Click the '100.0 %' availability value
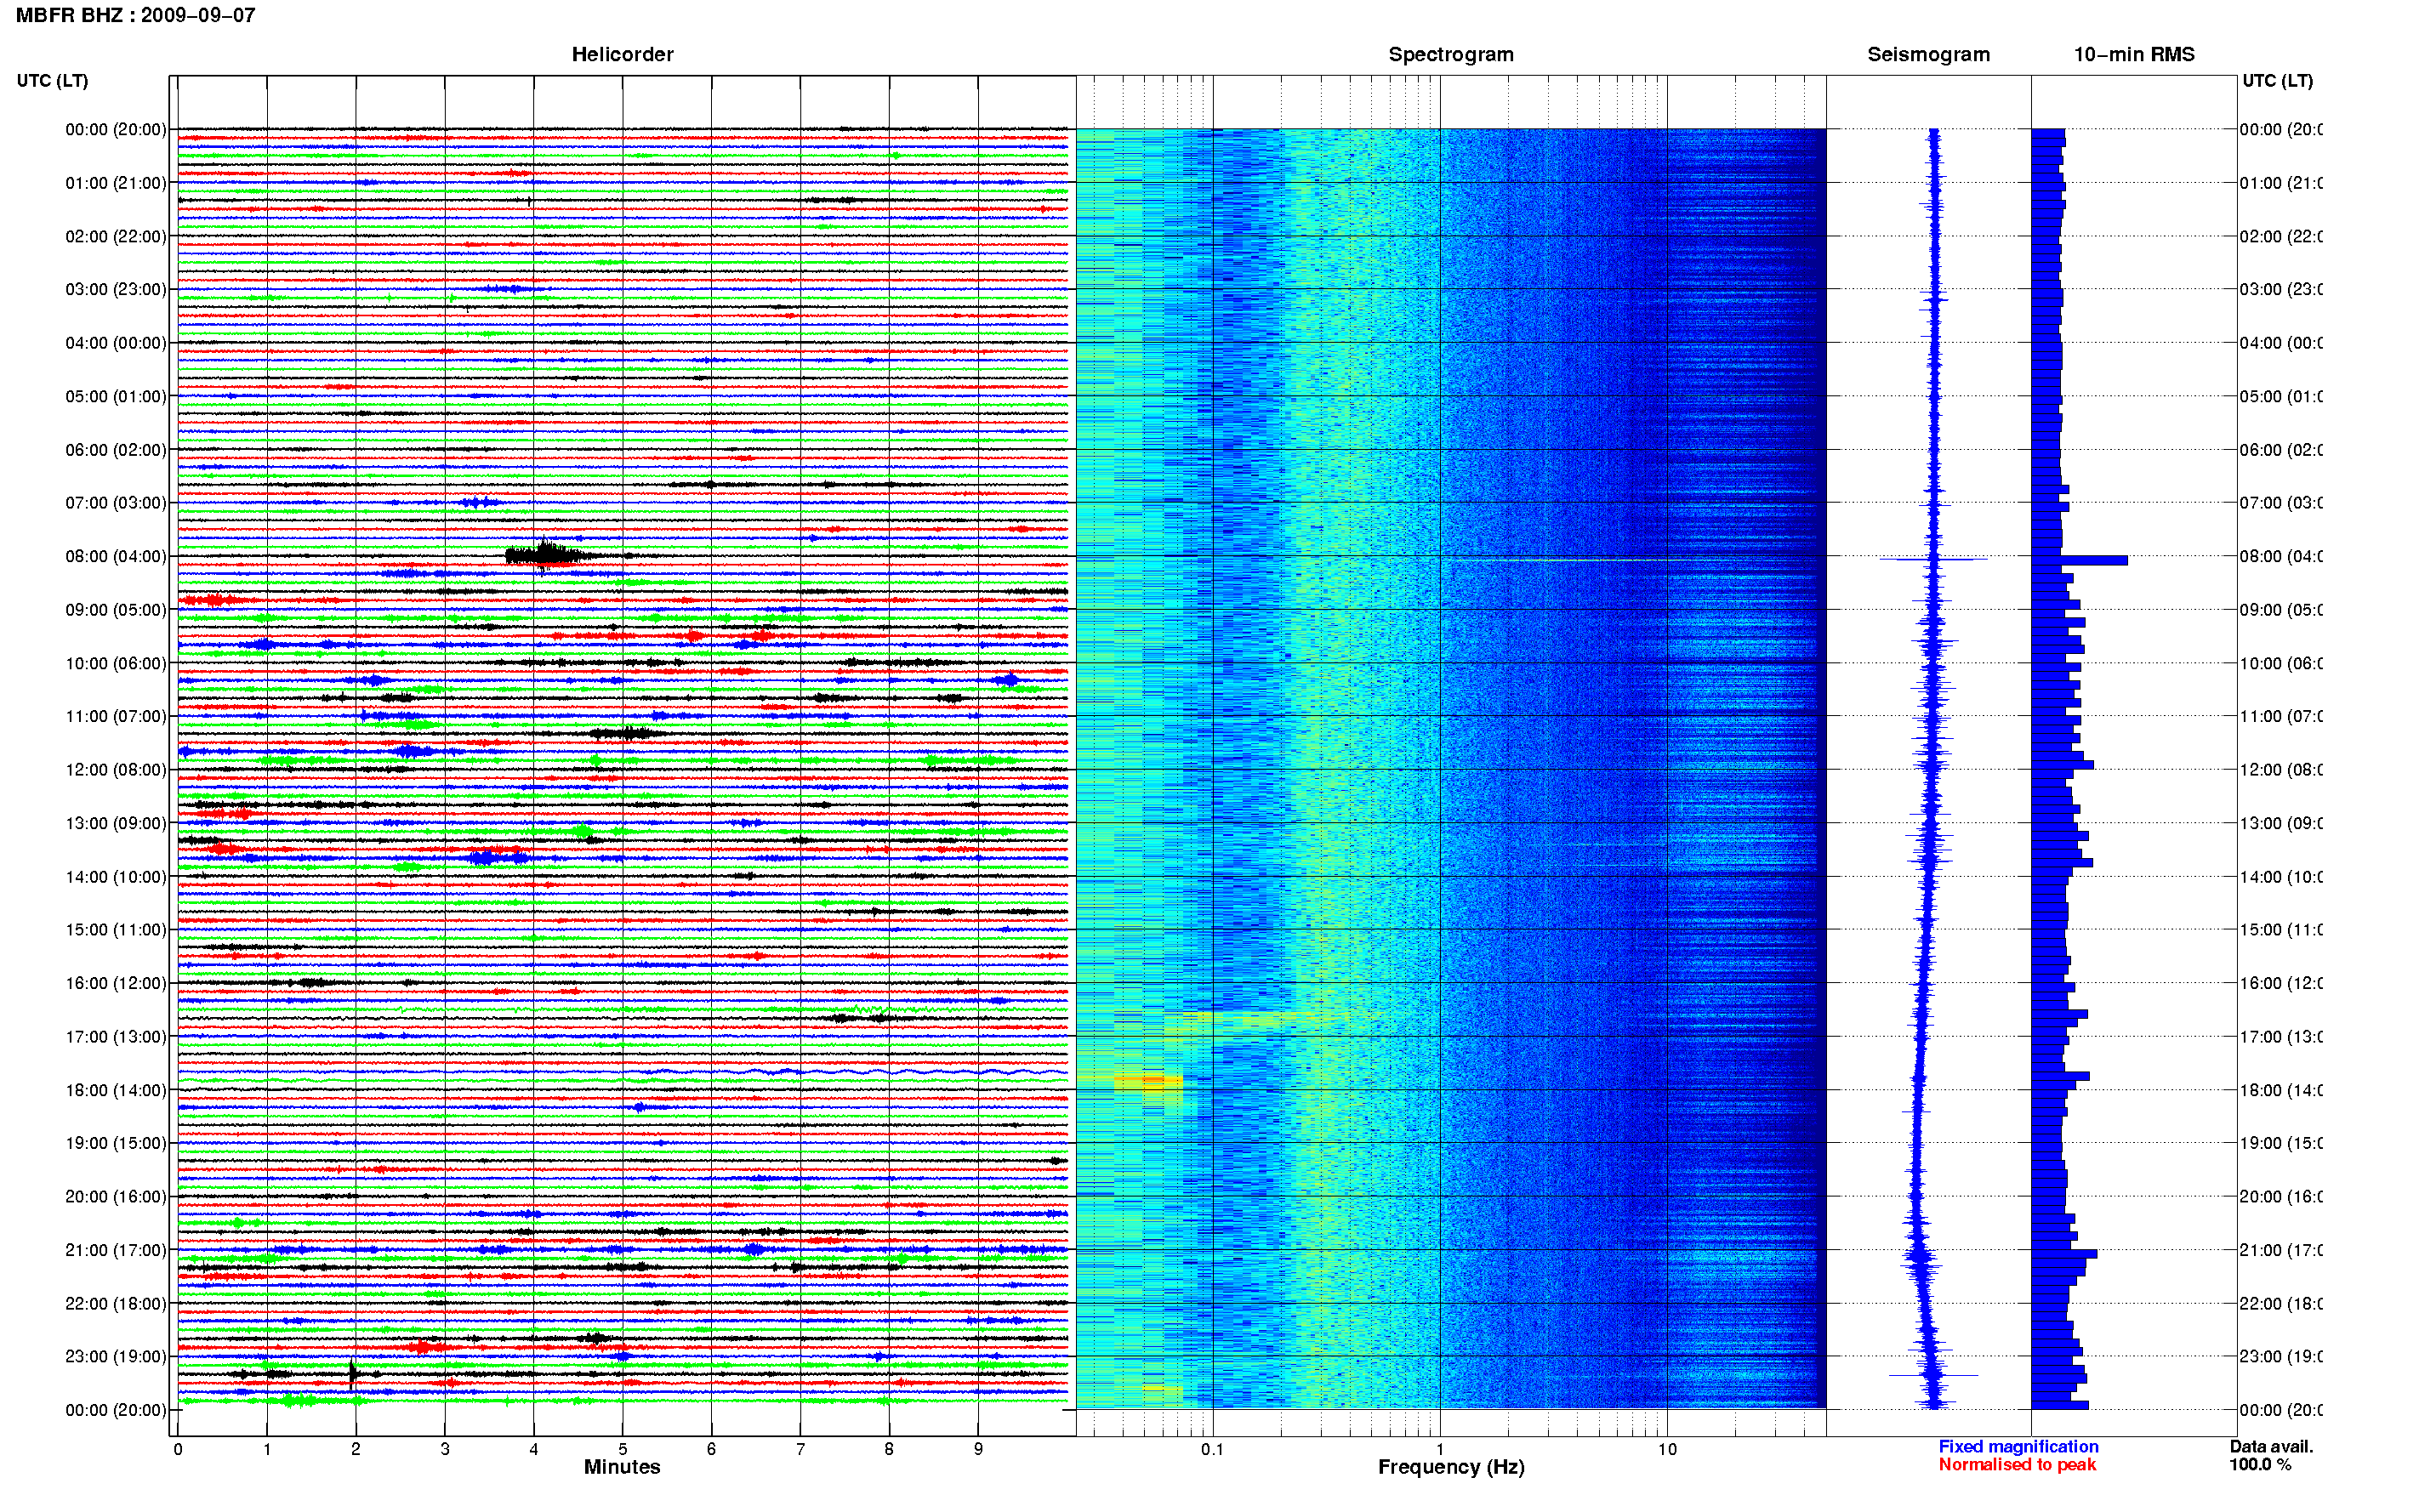Image resolution: width=2419 pixels, height=1512 pixels. coord(2259,1464)
